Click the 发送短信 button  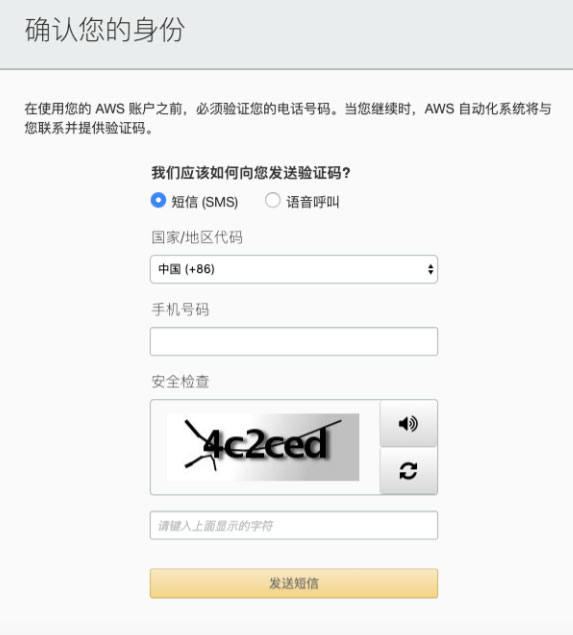[x=294, y=583]
